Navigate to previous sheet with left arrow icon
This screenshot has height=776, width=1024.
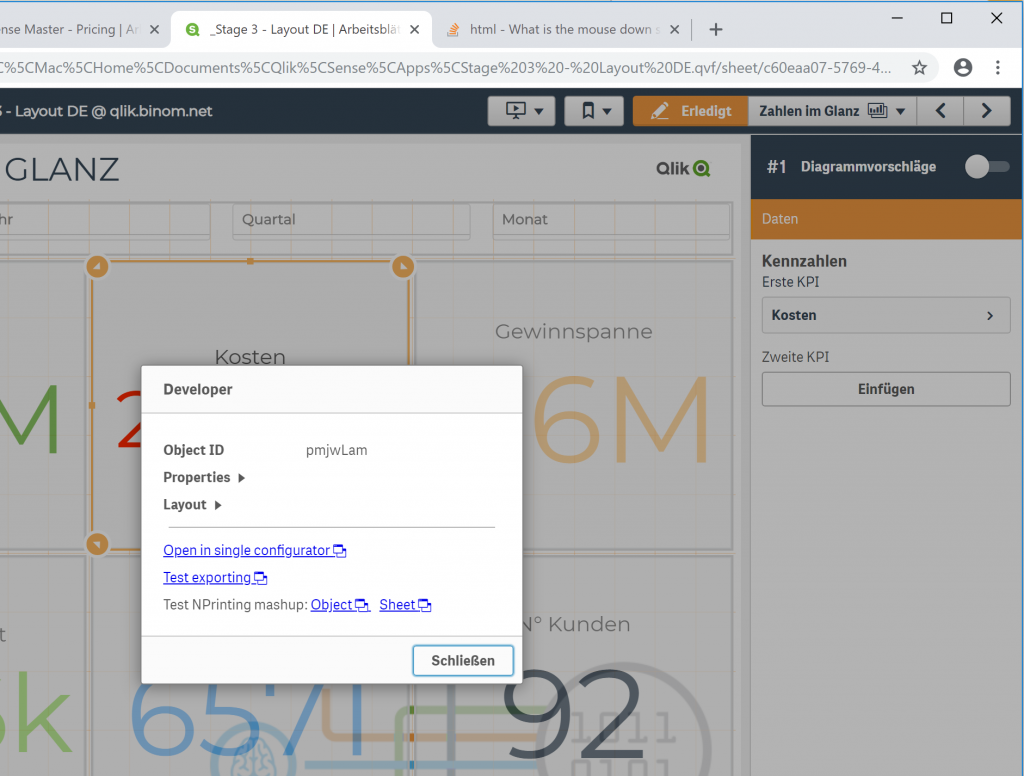(x=940, y=110)
